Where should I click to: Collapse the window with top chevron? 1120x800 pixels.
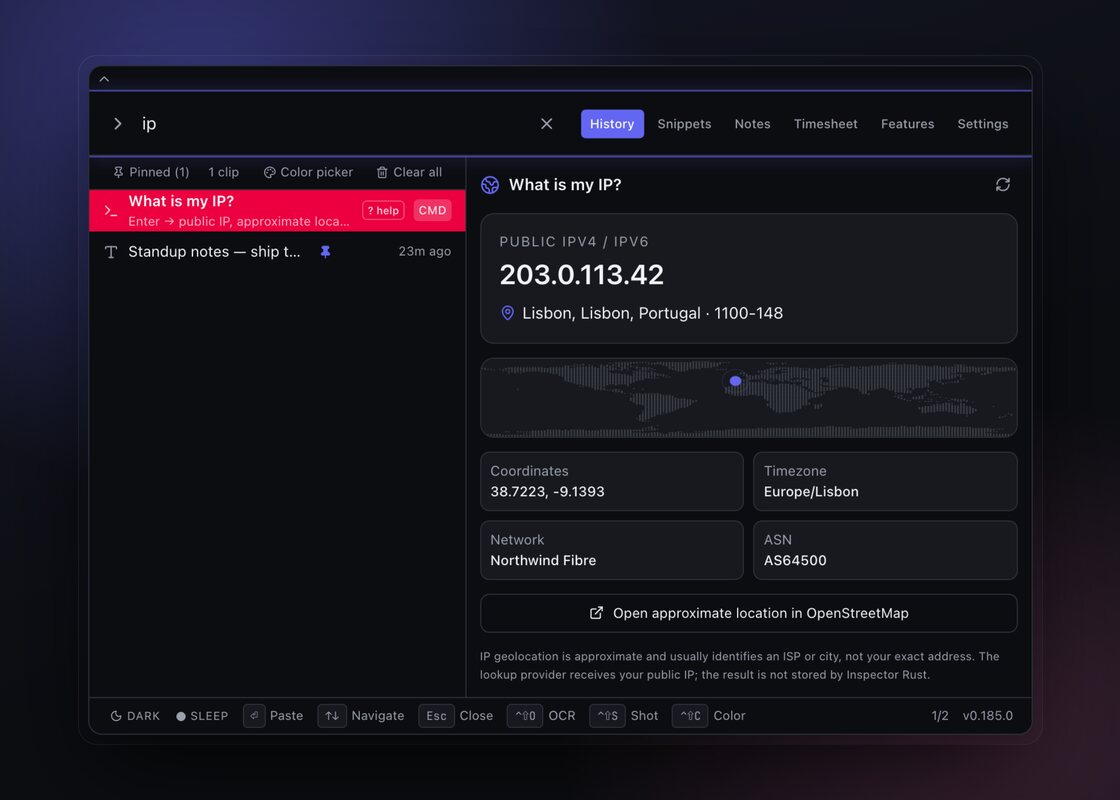coord(104,79)
